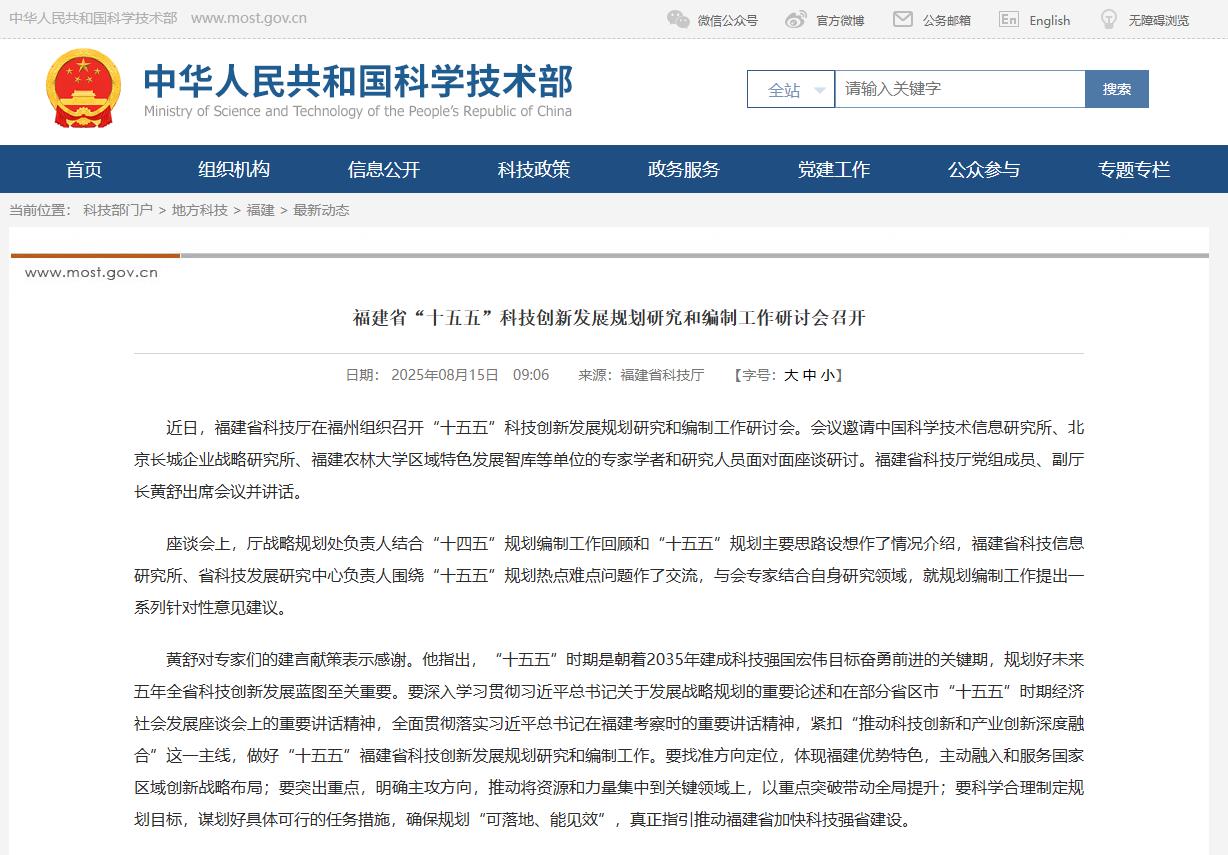Screen dimensions: 1228x855
Task: Open the 专题专栏 menu item
Action: pyautogui.click(x=1134, y=170)
